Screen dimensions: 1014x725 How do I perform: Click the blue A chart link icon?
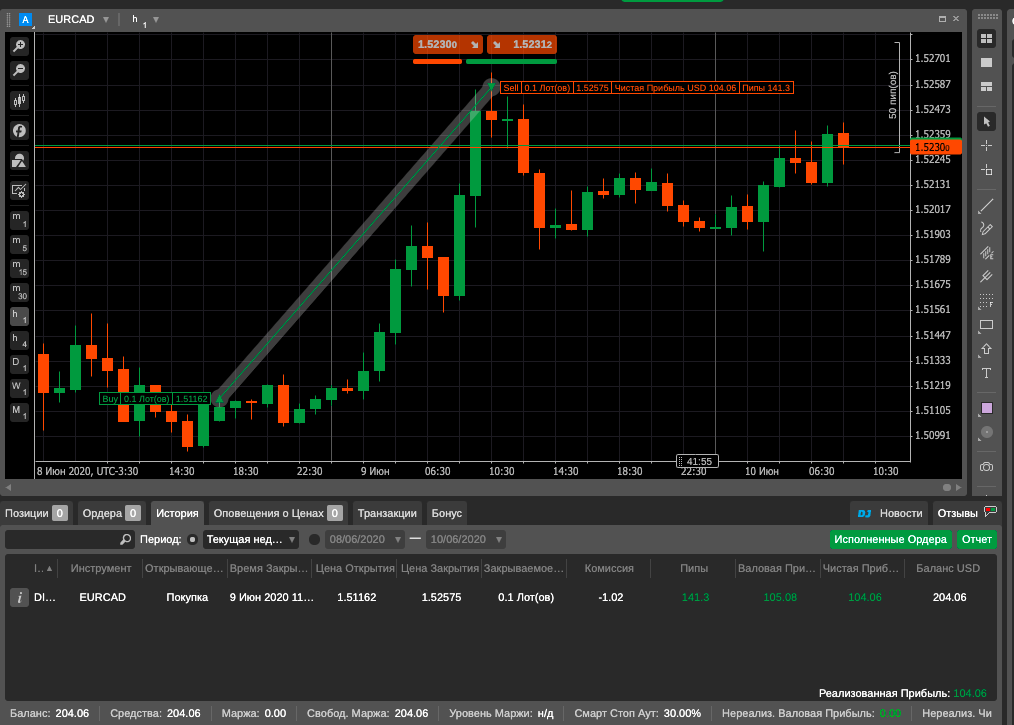tap(25, 19)
